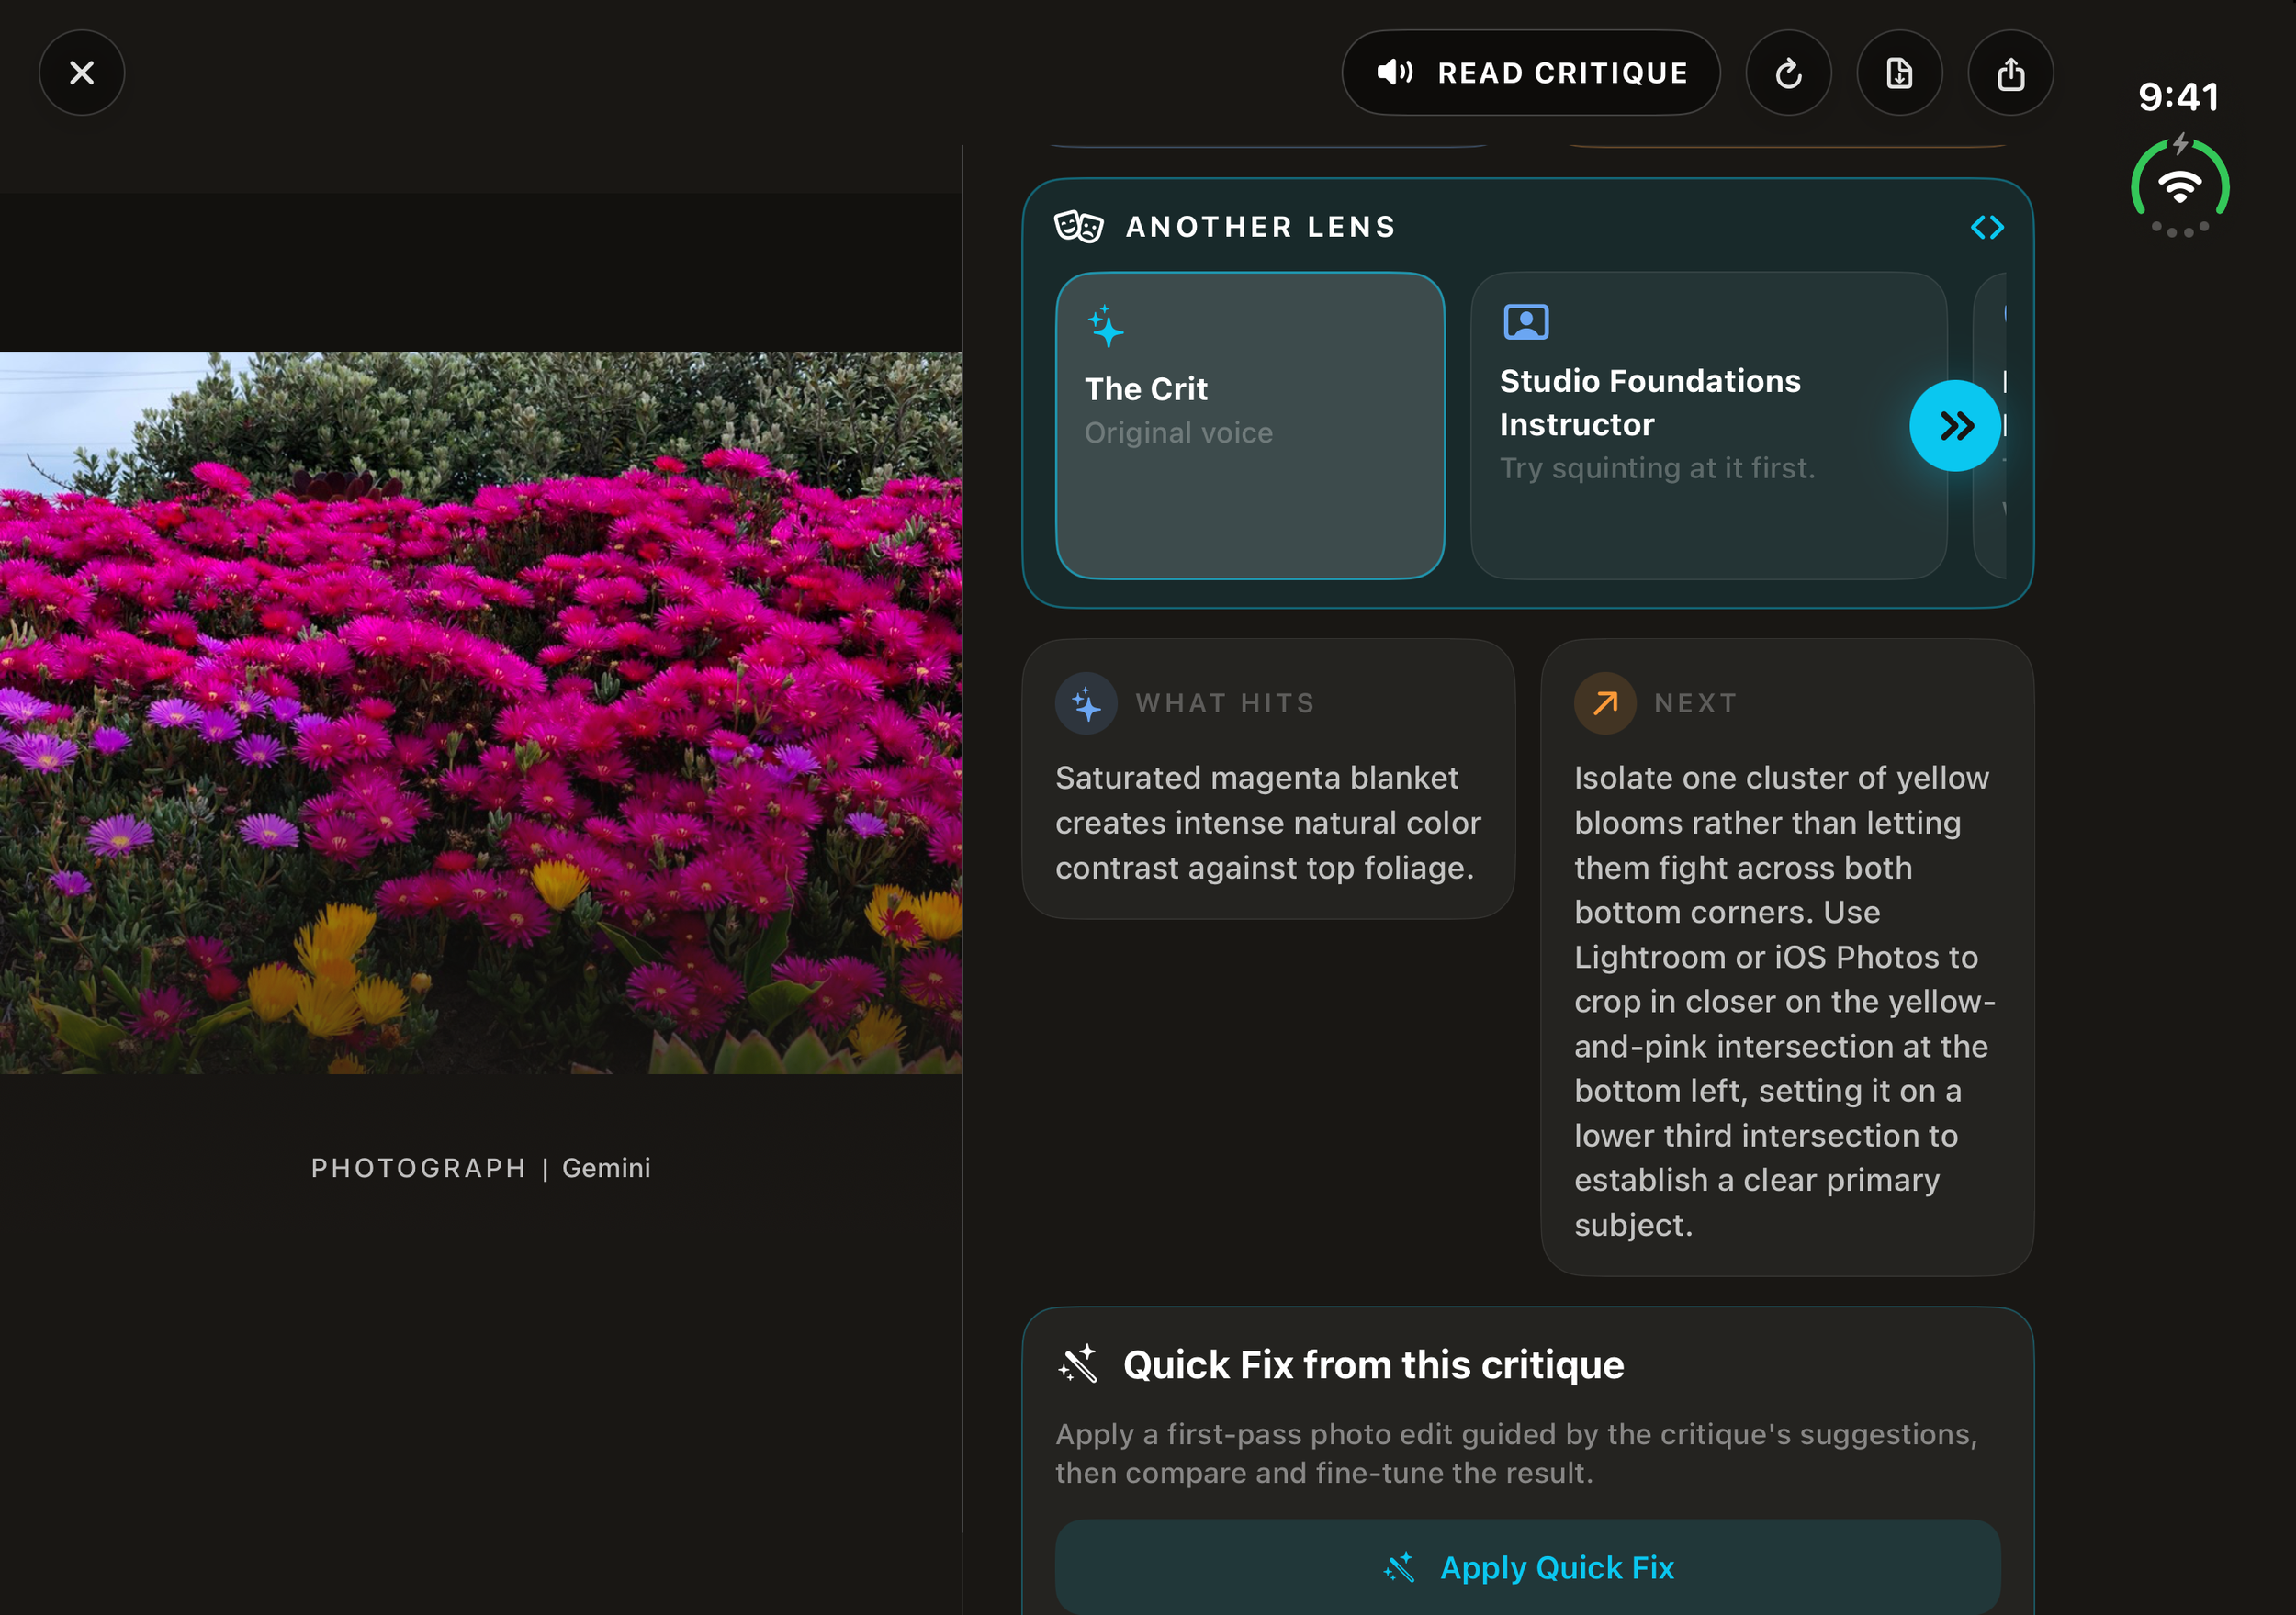Click the PHOTOGRAPH | Gemini caption
The height and width of the screenshot is (1615, 2296).
pyautogui.click(x=481, y=1168)
